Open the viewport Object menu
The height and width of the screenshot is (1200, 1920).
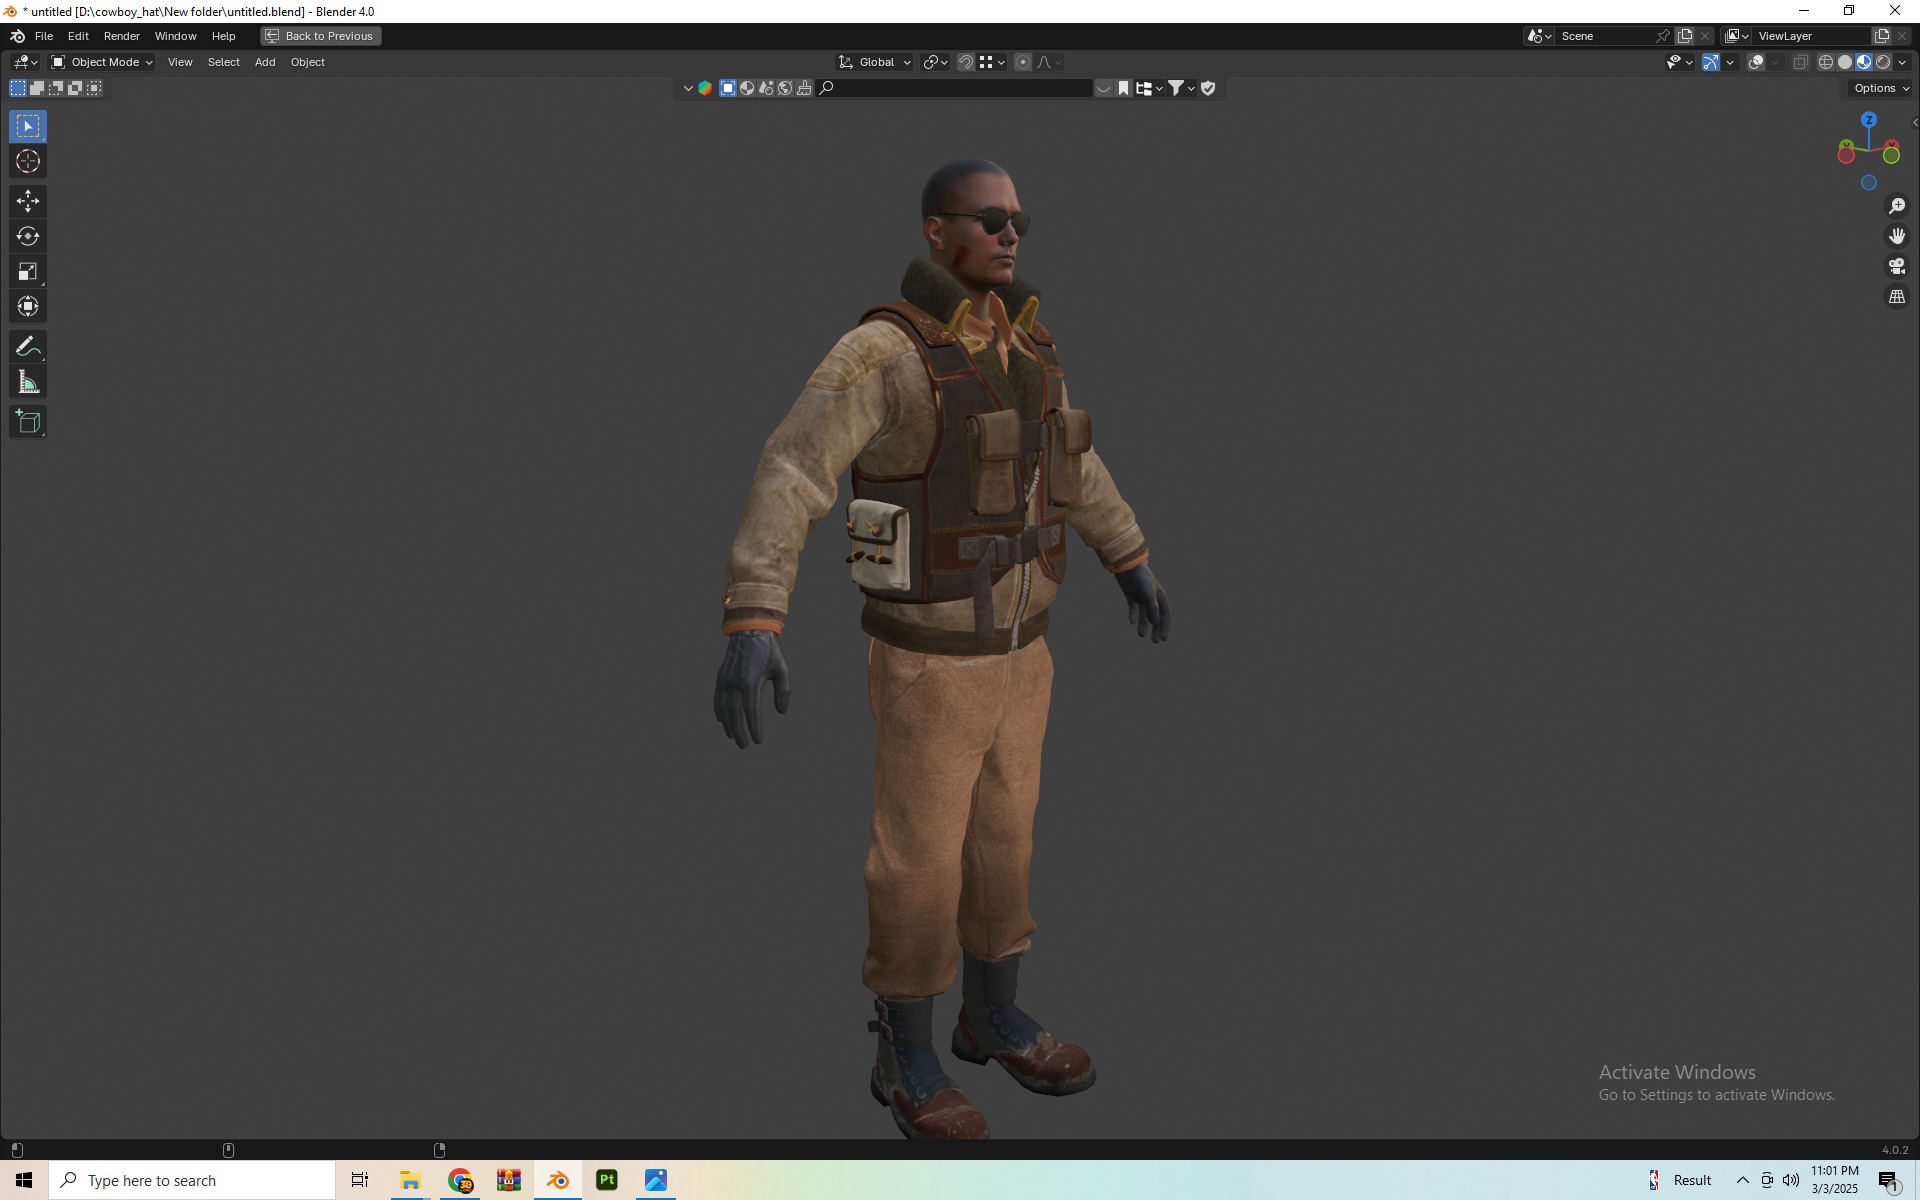pos(308,62)
